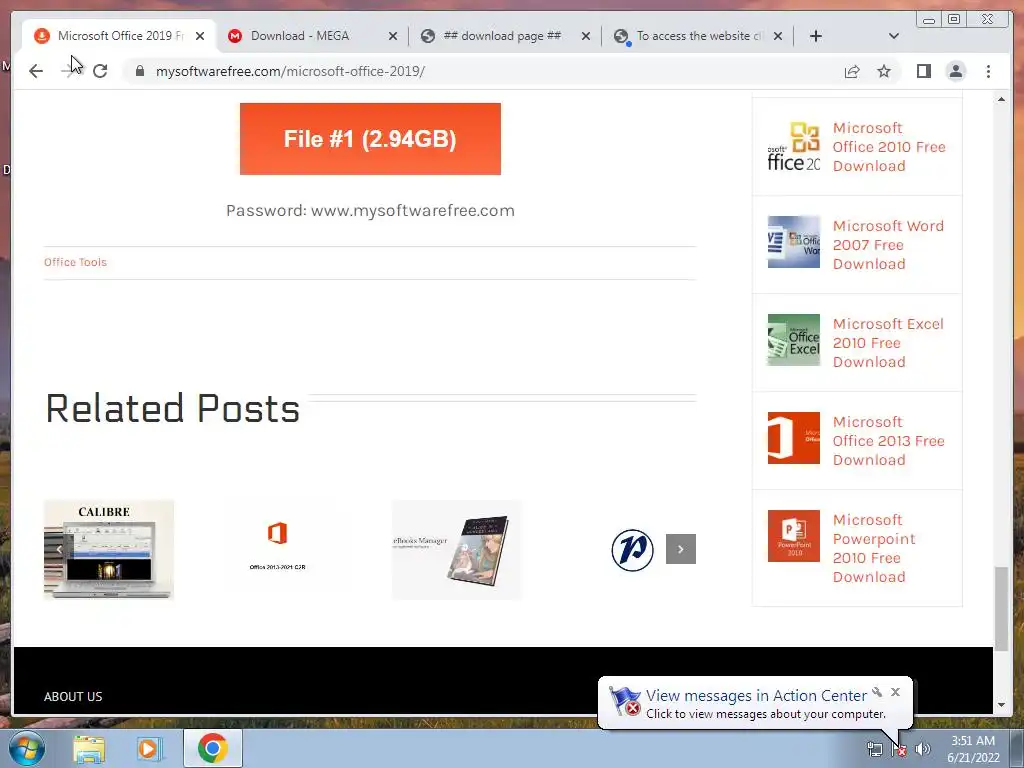Launch Windows Media Player from taskbar
Image resolution: width=1024 pixels, height=768 pixels.
[149, 748]
